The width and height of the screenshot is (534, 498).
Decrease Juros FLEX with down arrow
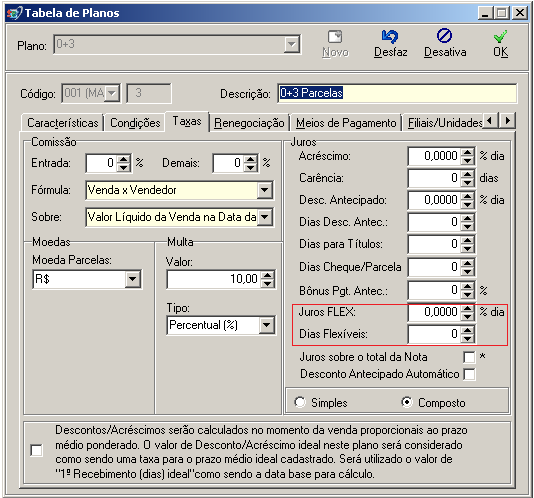coord(468,316)
